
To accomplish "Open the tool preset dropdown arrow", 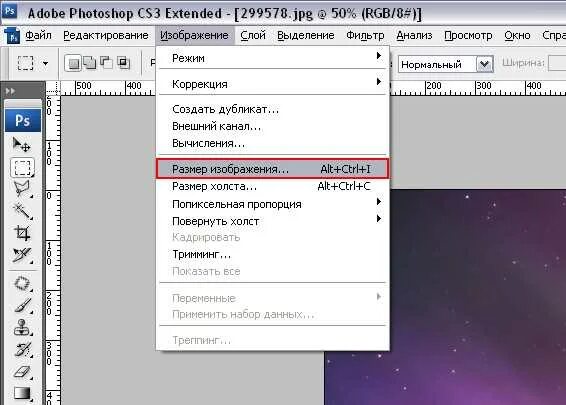I will [45, 64].
